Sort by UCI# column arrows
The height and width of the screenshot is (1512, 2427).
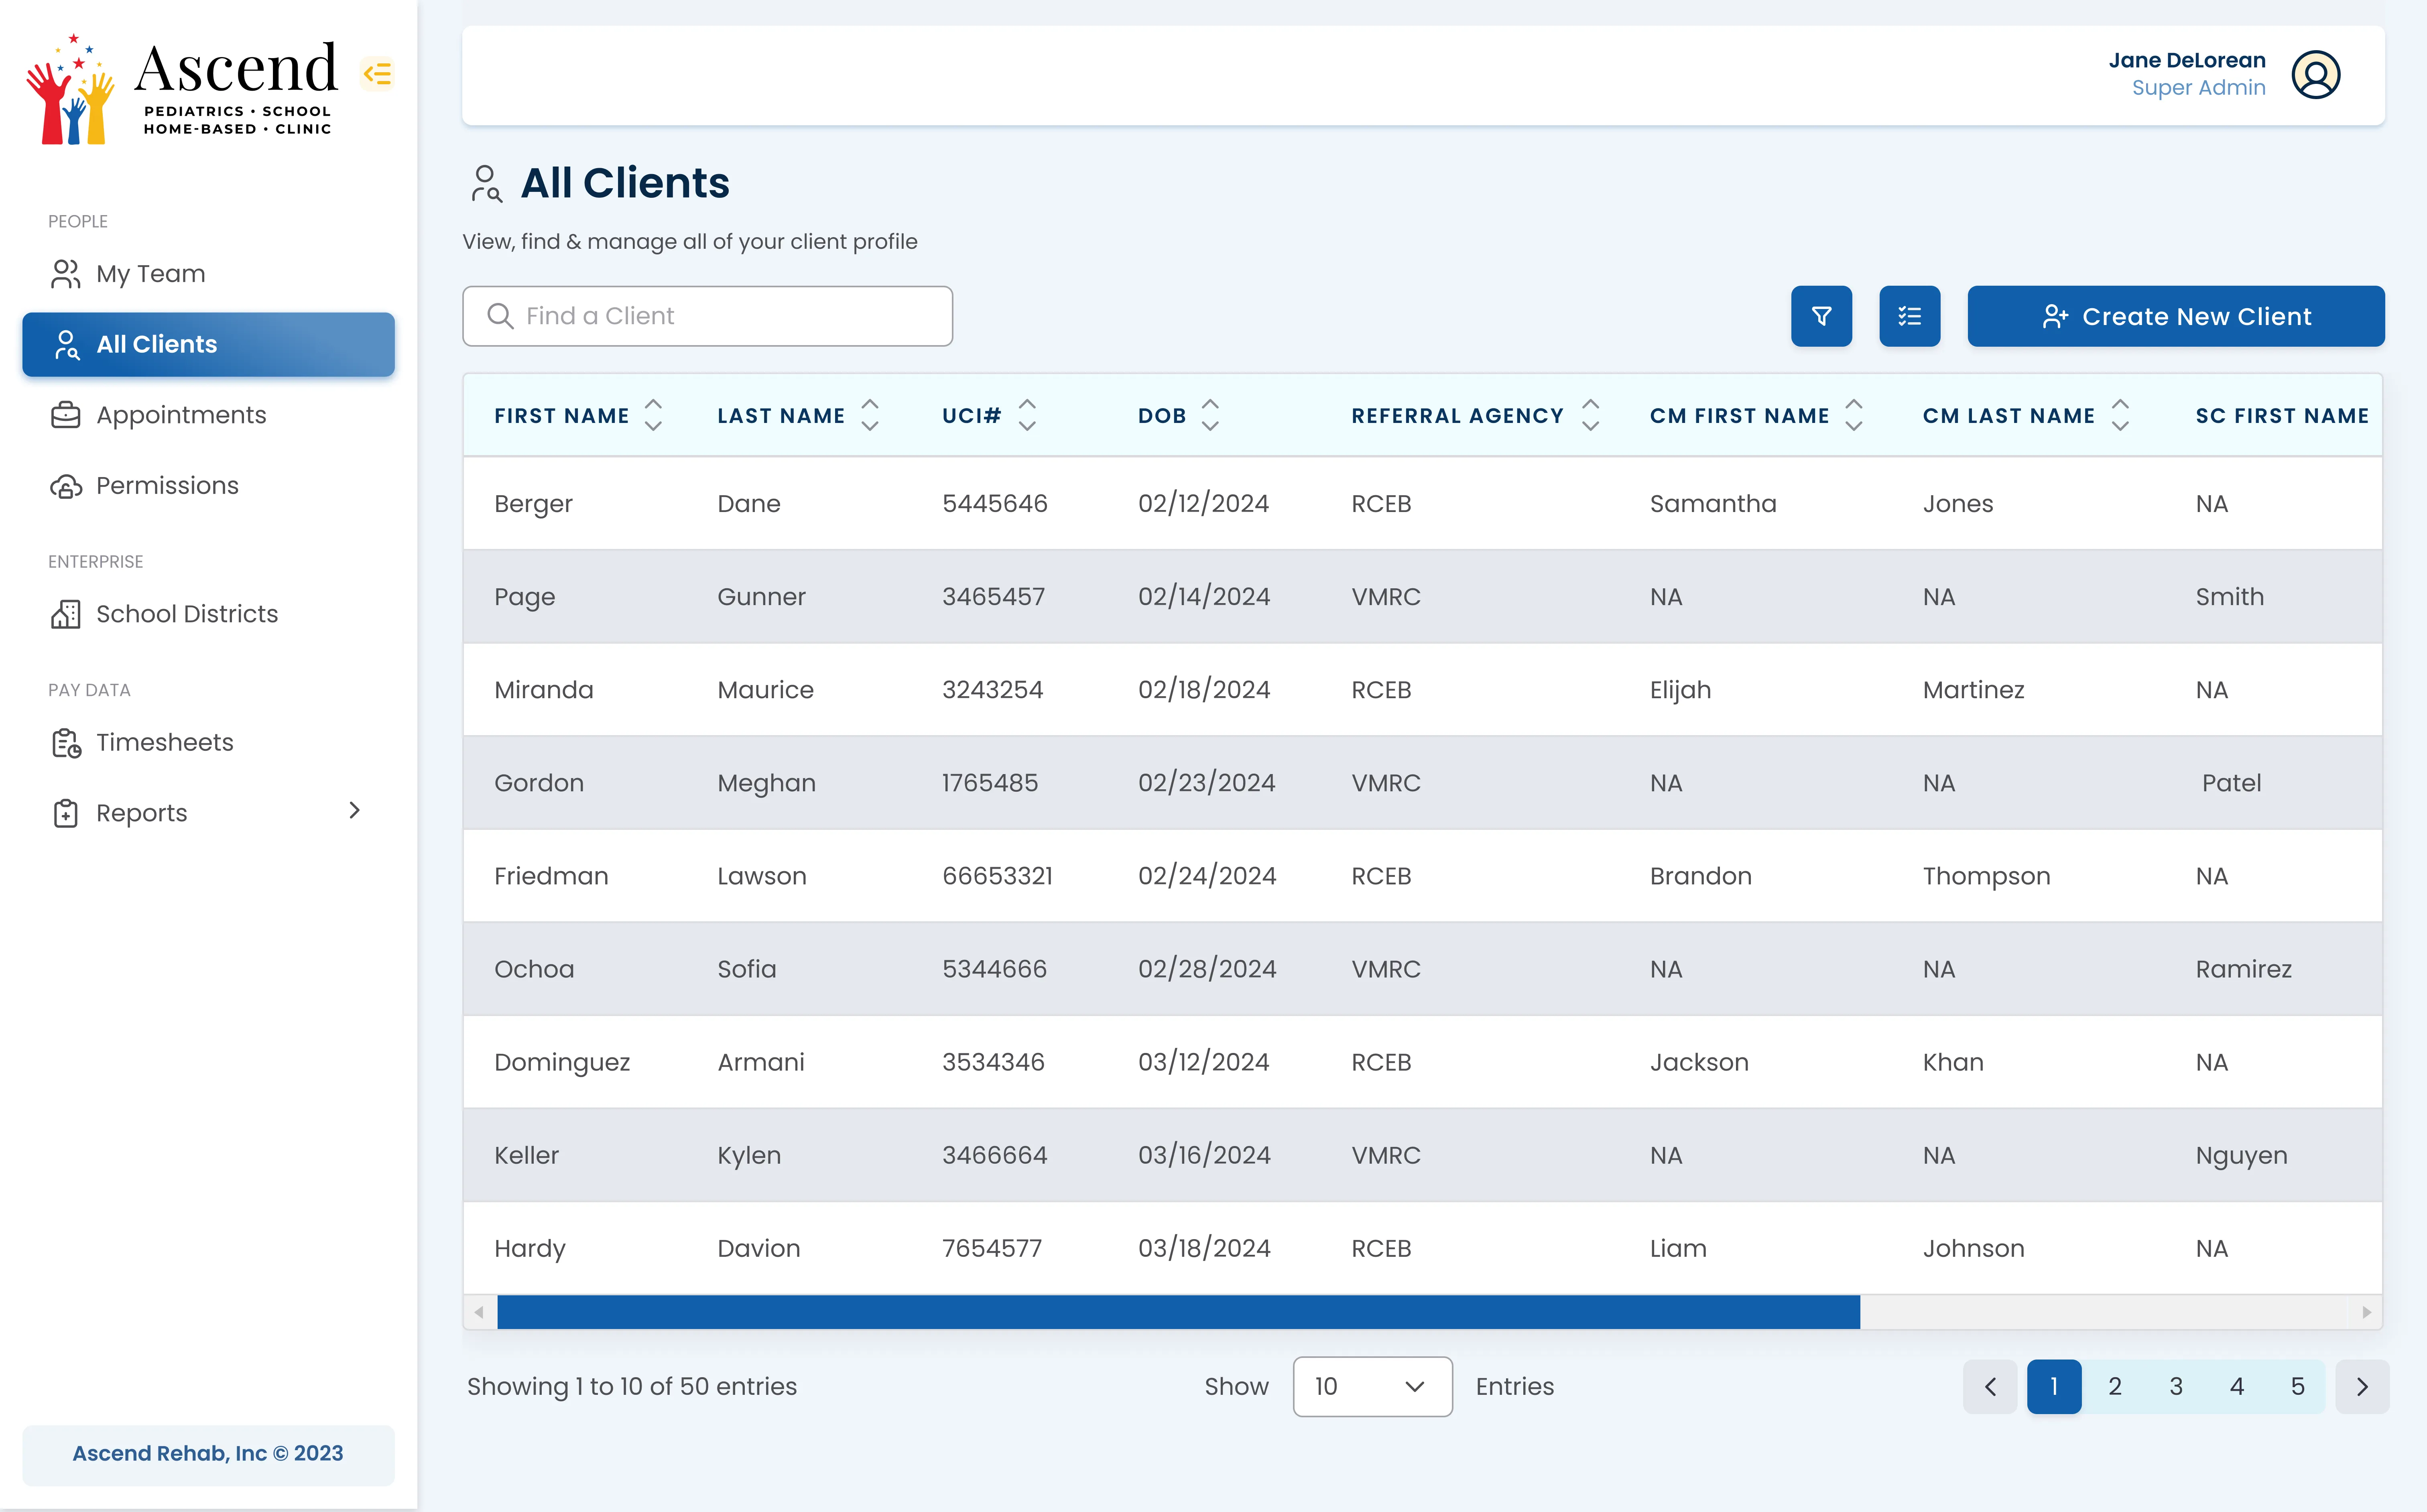point(1027,415)
